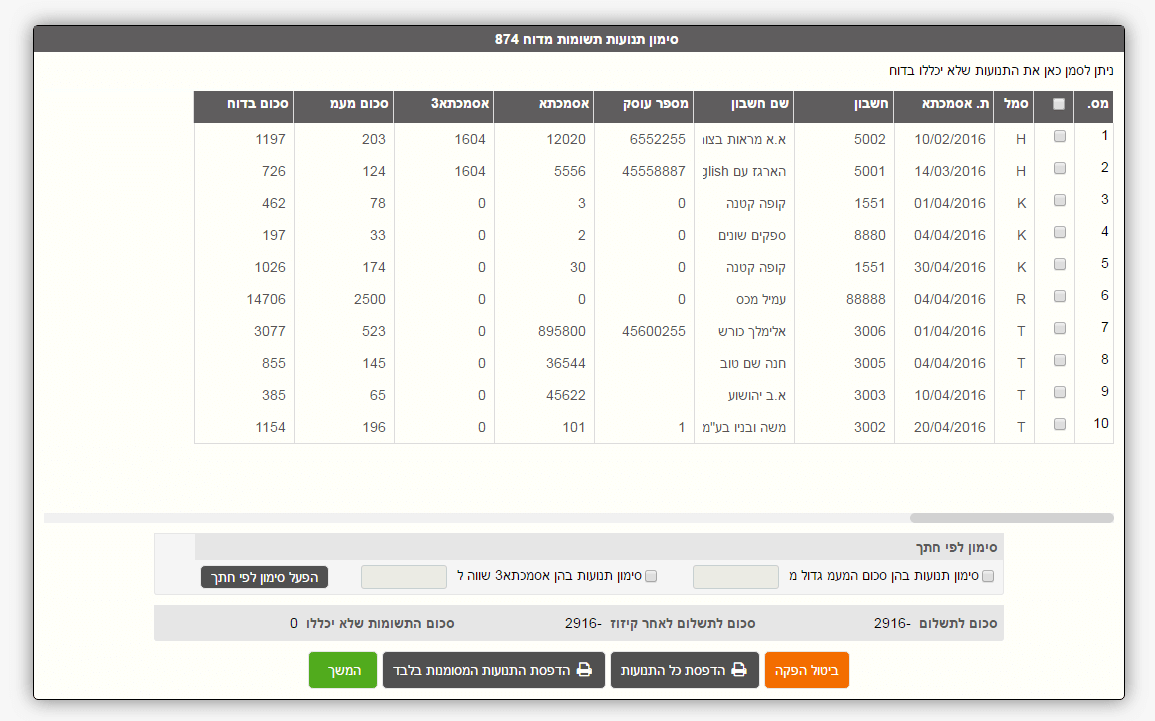The height and width of the screenshot is (721, 1155).
Task: Toggle the select-all checkbox in table header
Action: pyautogui.click(x=1059, y=104)
